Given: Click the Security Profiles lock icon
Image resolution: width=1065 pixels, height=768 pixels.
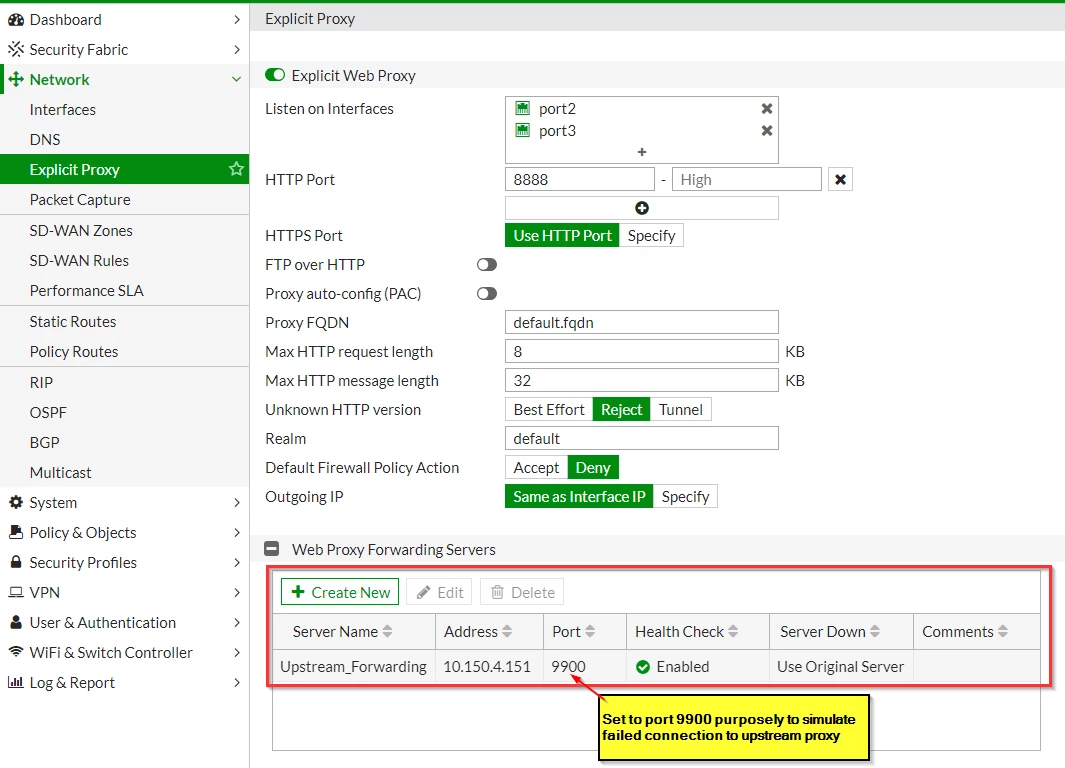Looking at the screenshot, I should click(16, 562).
